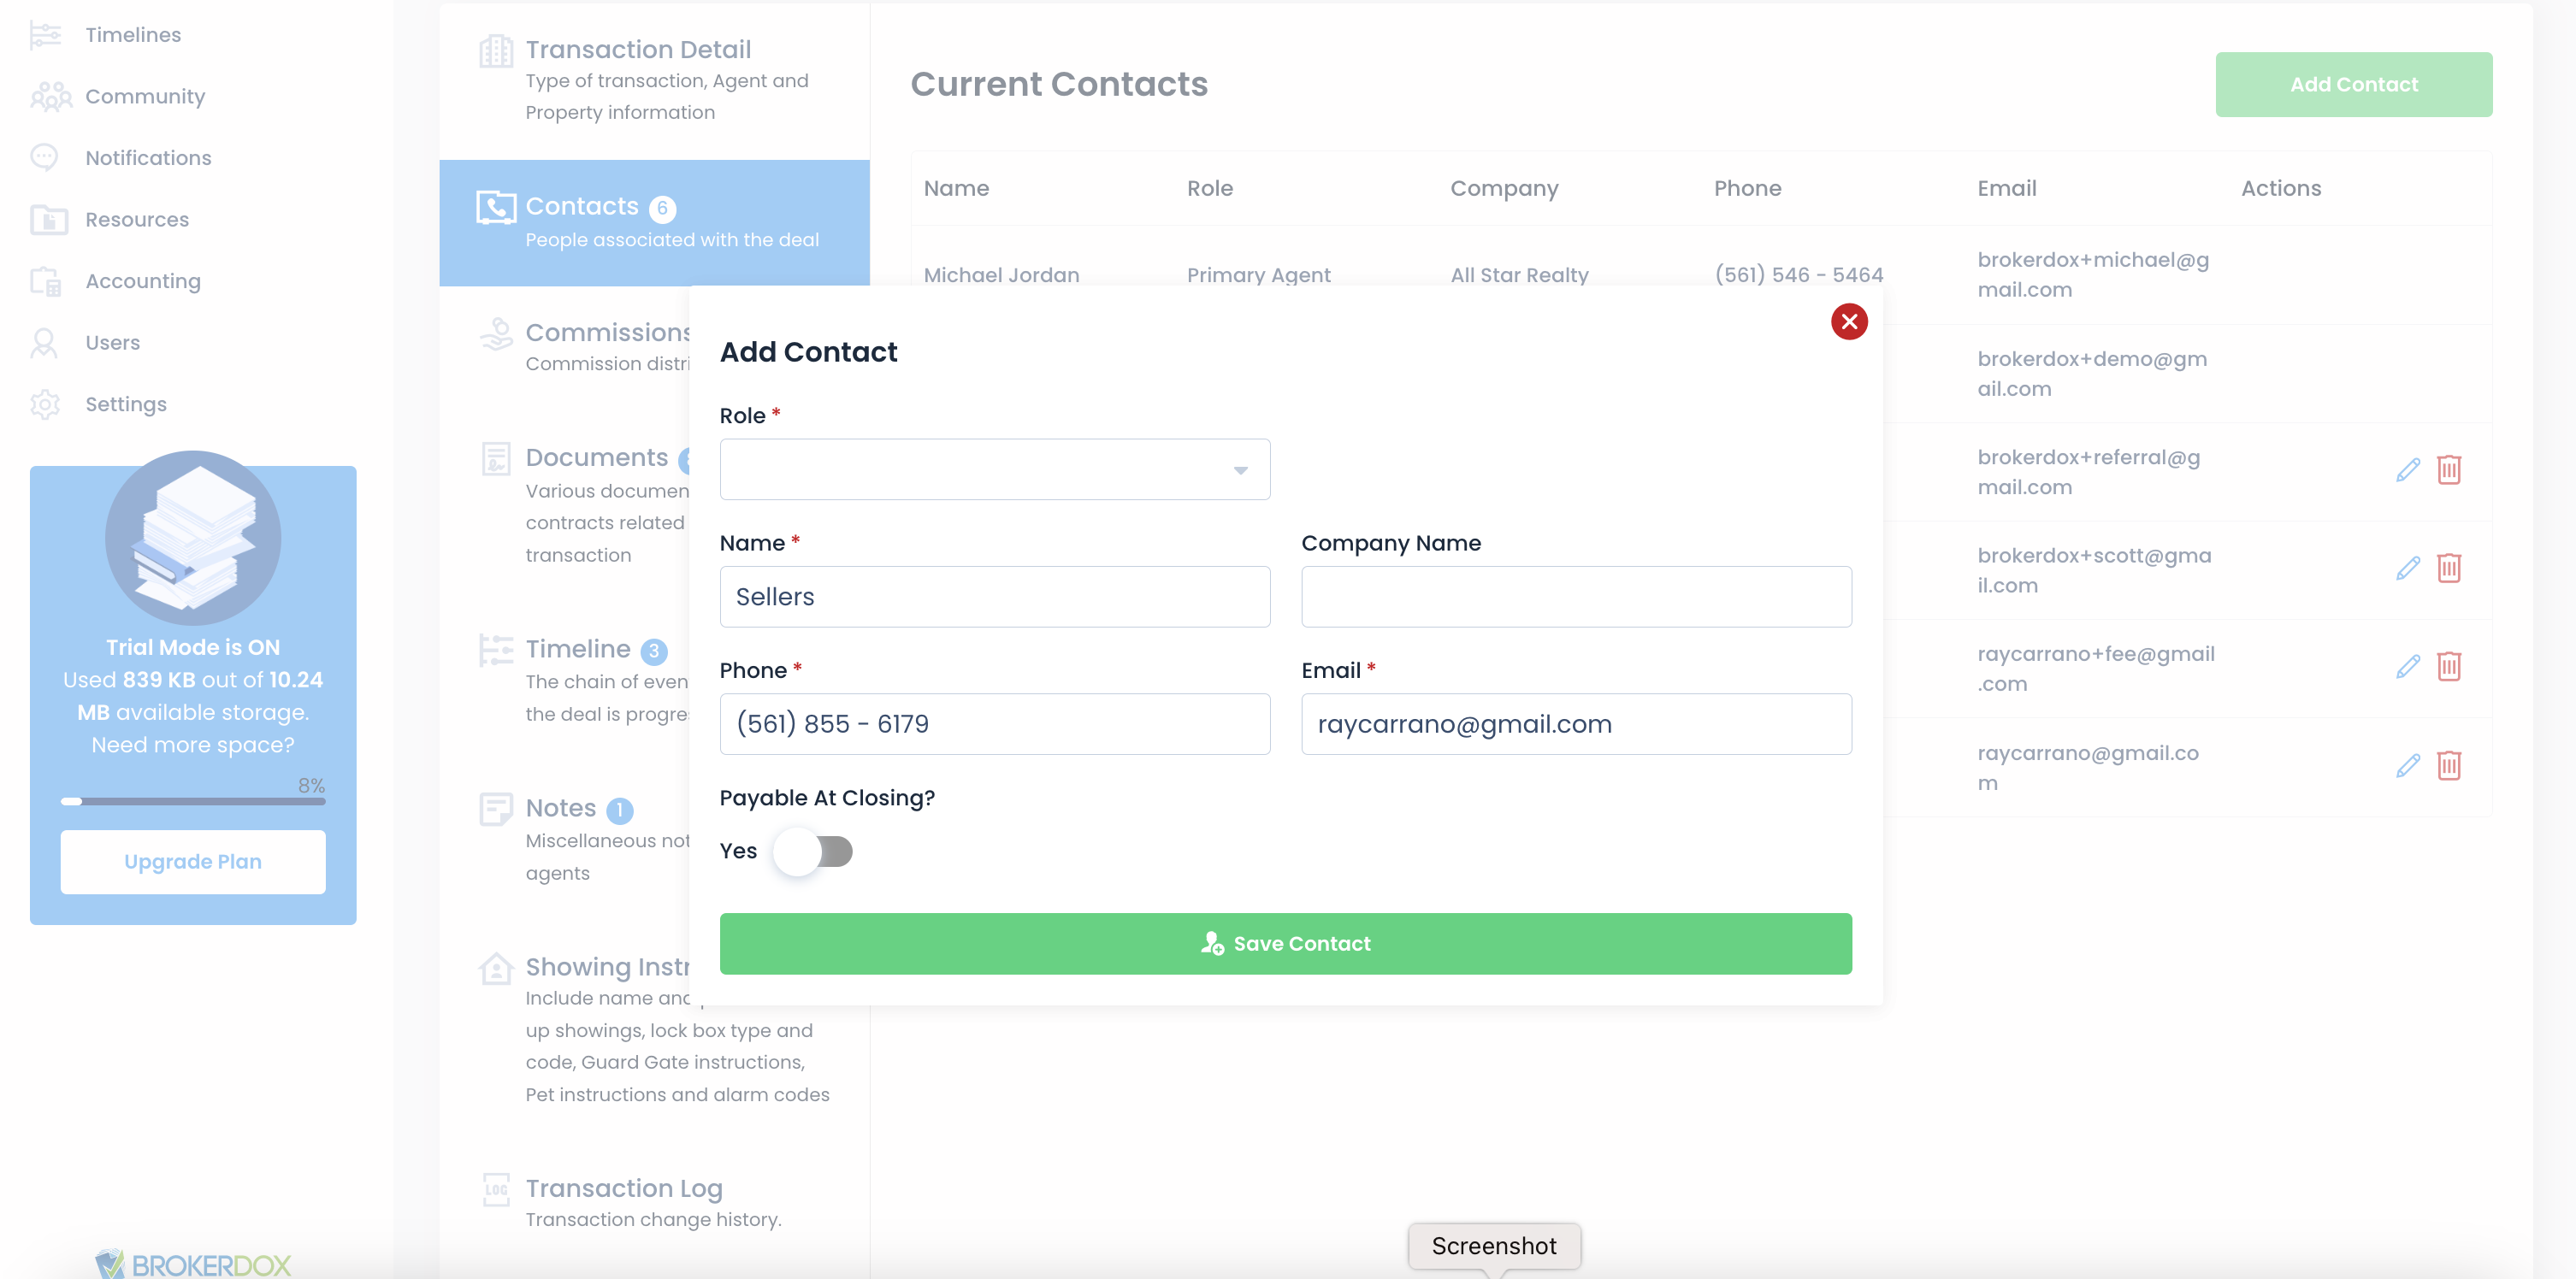This screenshot has width=2576, height=1279.
Task: Click the Transaction Log icon
Action: [496, 1189]
